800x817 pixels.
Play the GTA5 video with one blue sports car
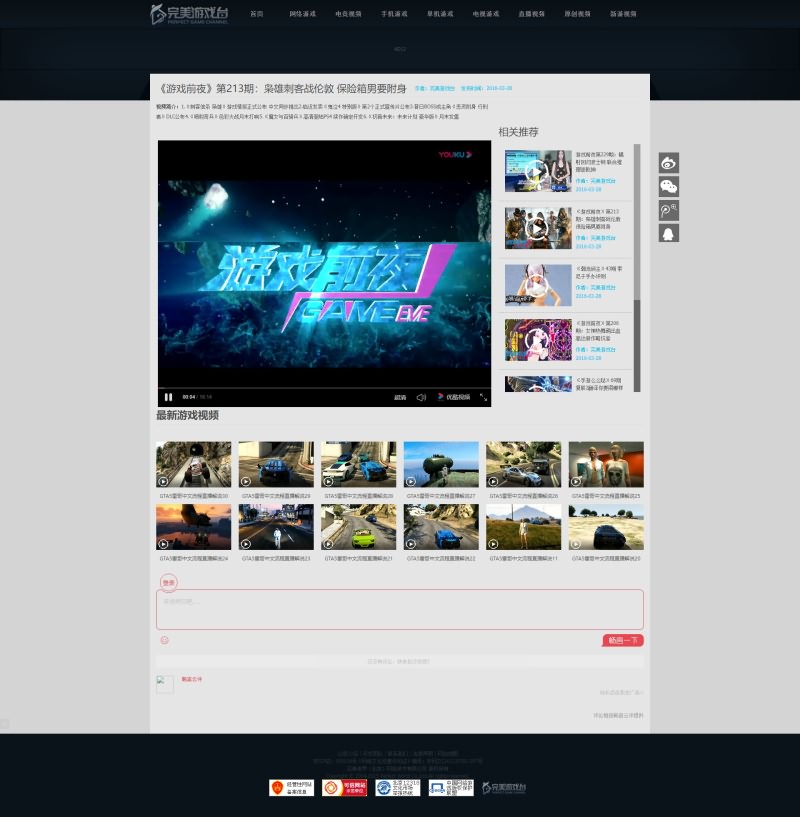[276, 464]
